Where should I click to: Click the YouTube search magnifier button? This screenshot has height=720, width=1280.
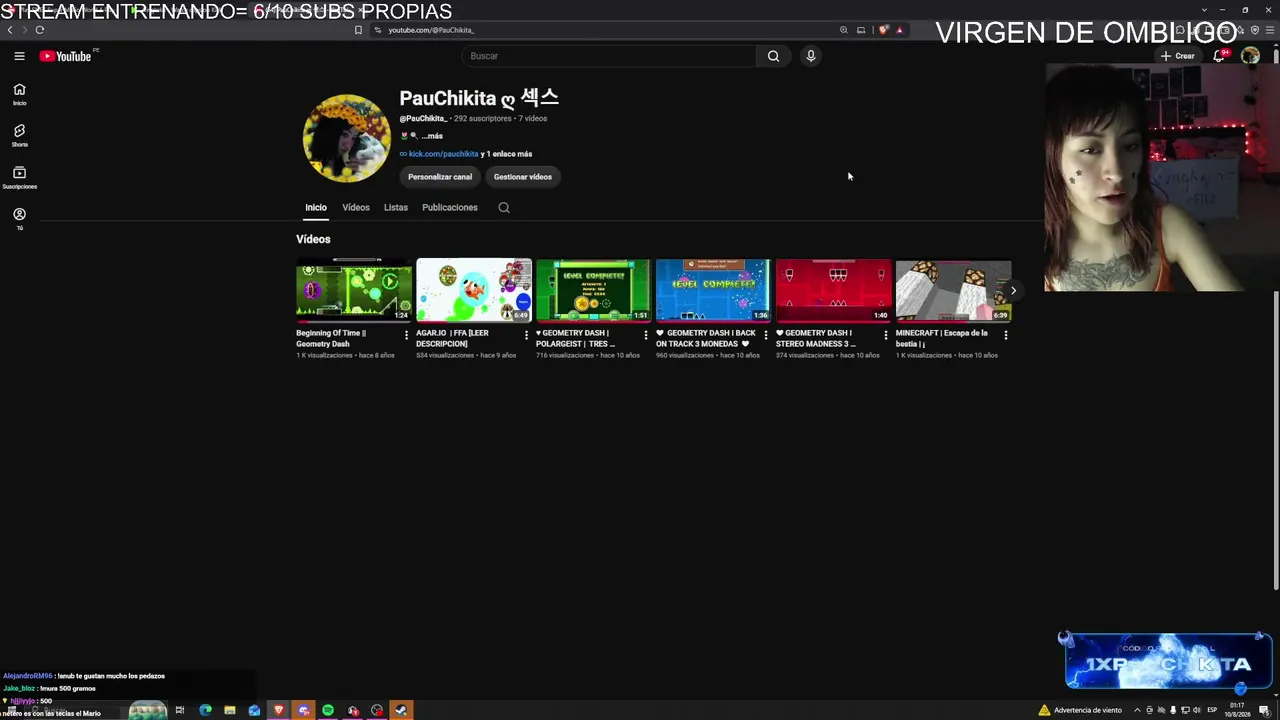[x=773, y=56]
